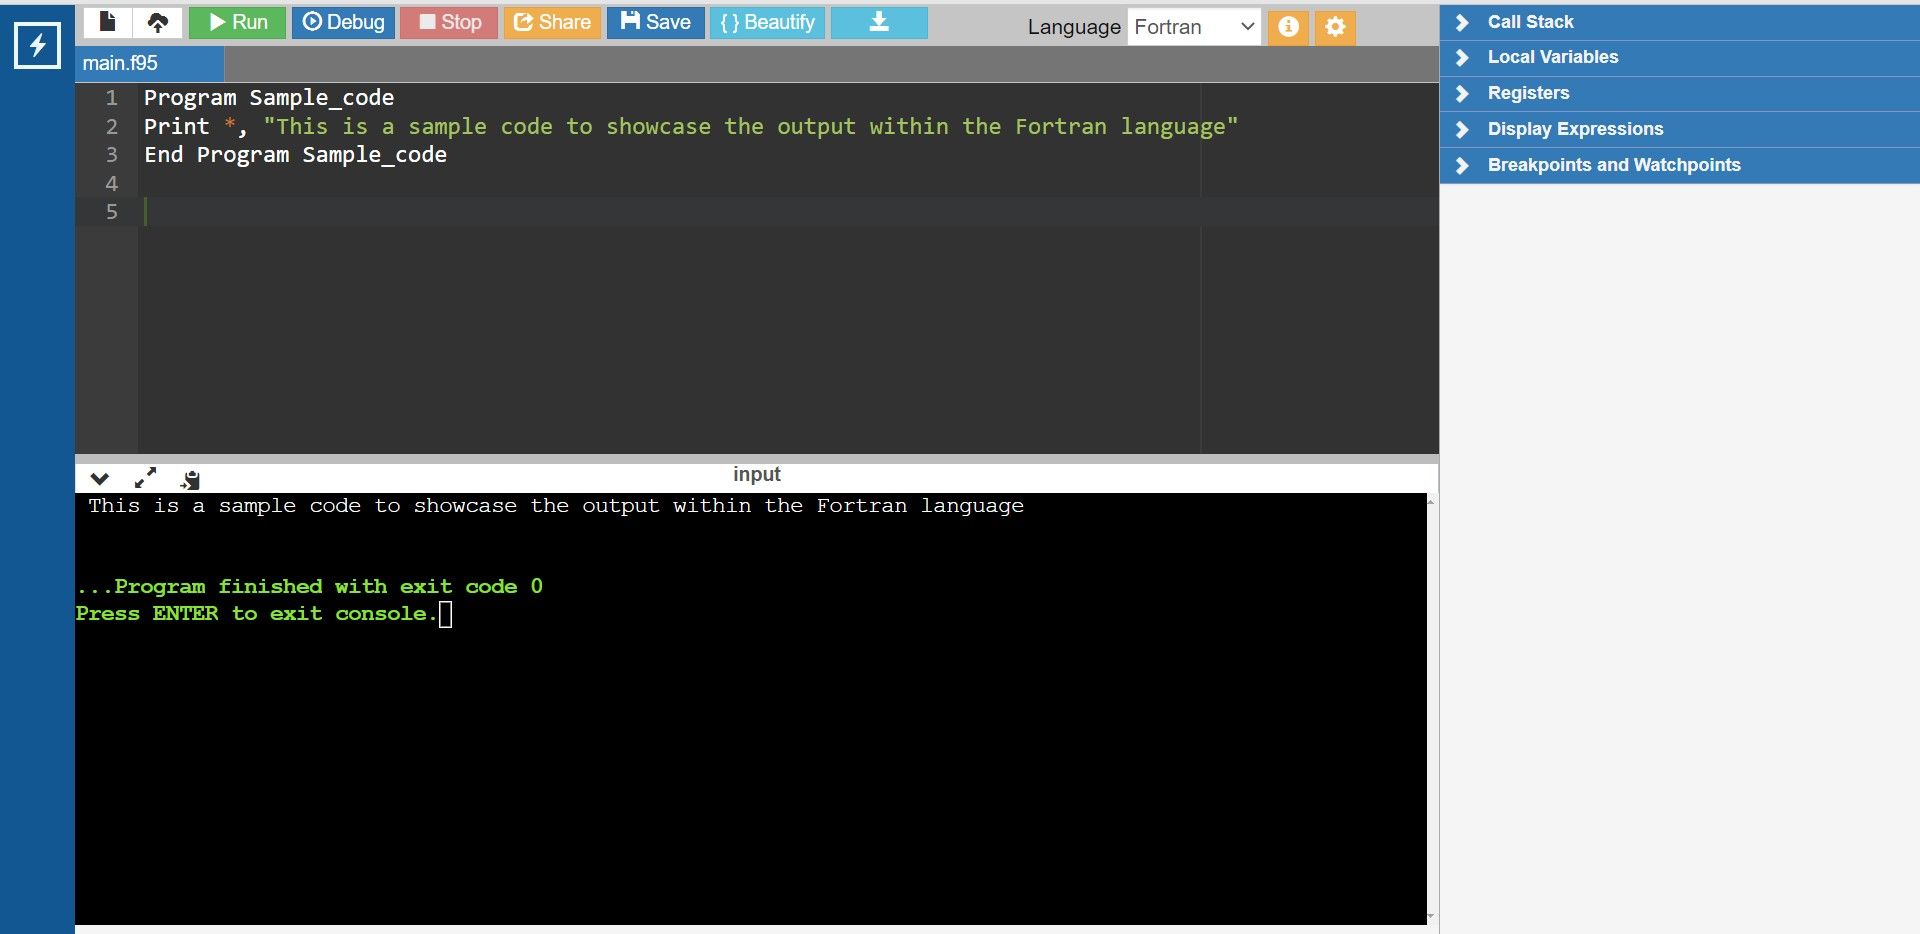Open the settings gear
This screenshot has width=1920, height=934.
(x=1333, y=27)
